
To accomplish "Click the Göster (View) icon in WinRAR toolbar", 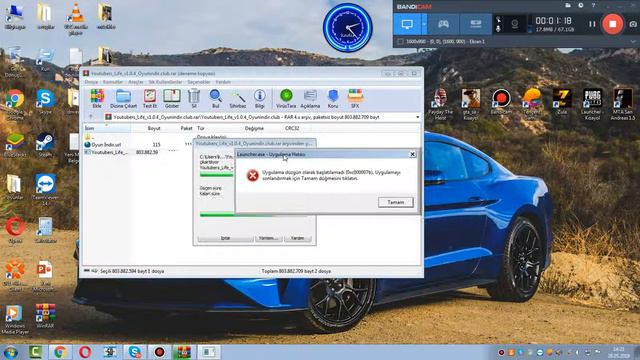I will (x=172, y=99).
